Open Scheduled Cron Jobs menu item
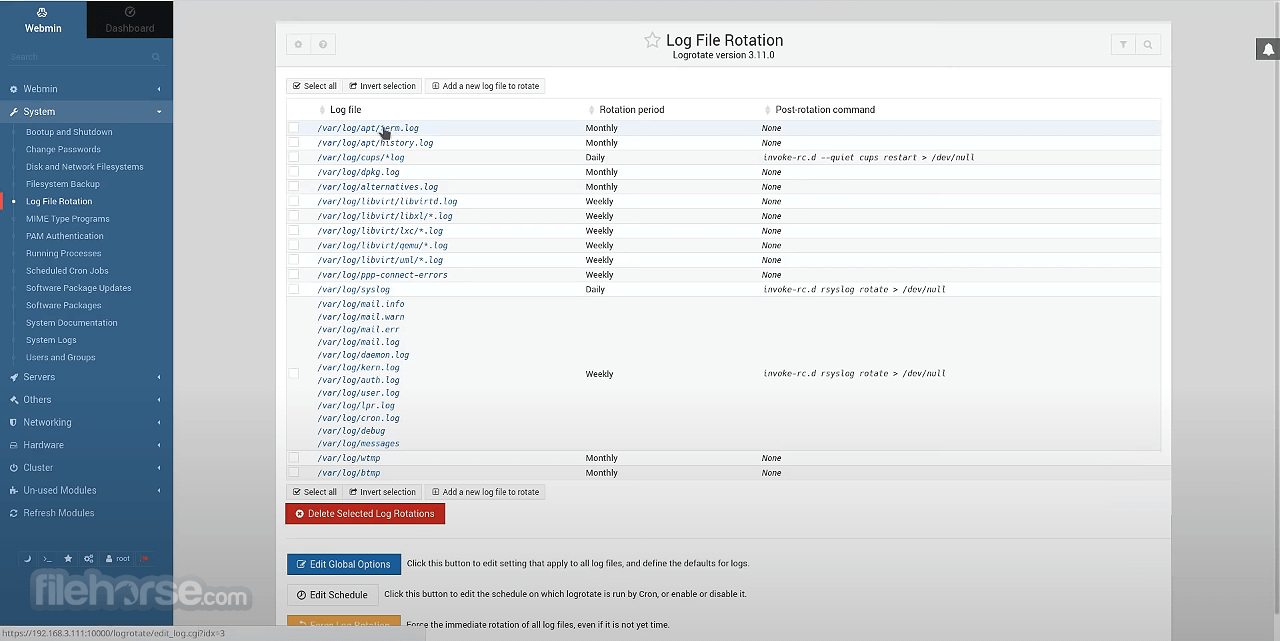 pyautogui.click(x=67, y=271)
